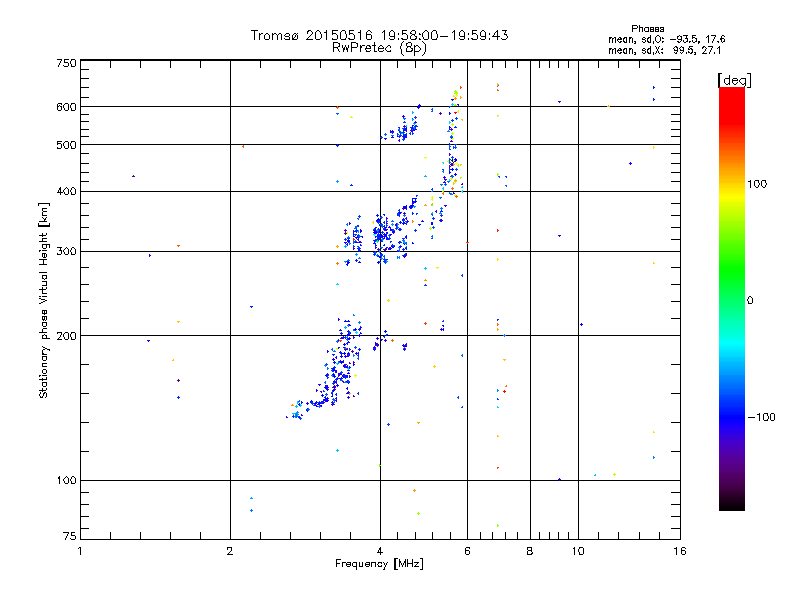Viewport: 800px width, 600px height.
Task: Click the y-axis tick label '600'
Action: pos(66,107)
